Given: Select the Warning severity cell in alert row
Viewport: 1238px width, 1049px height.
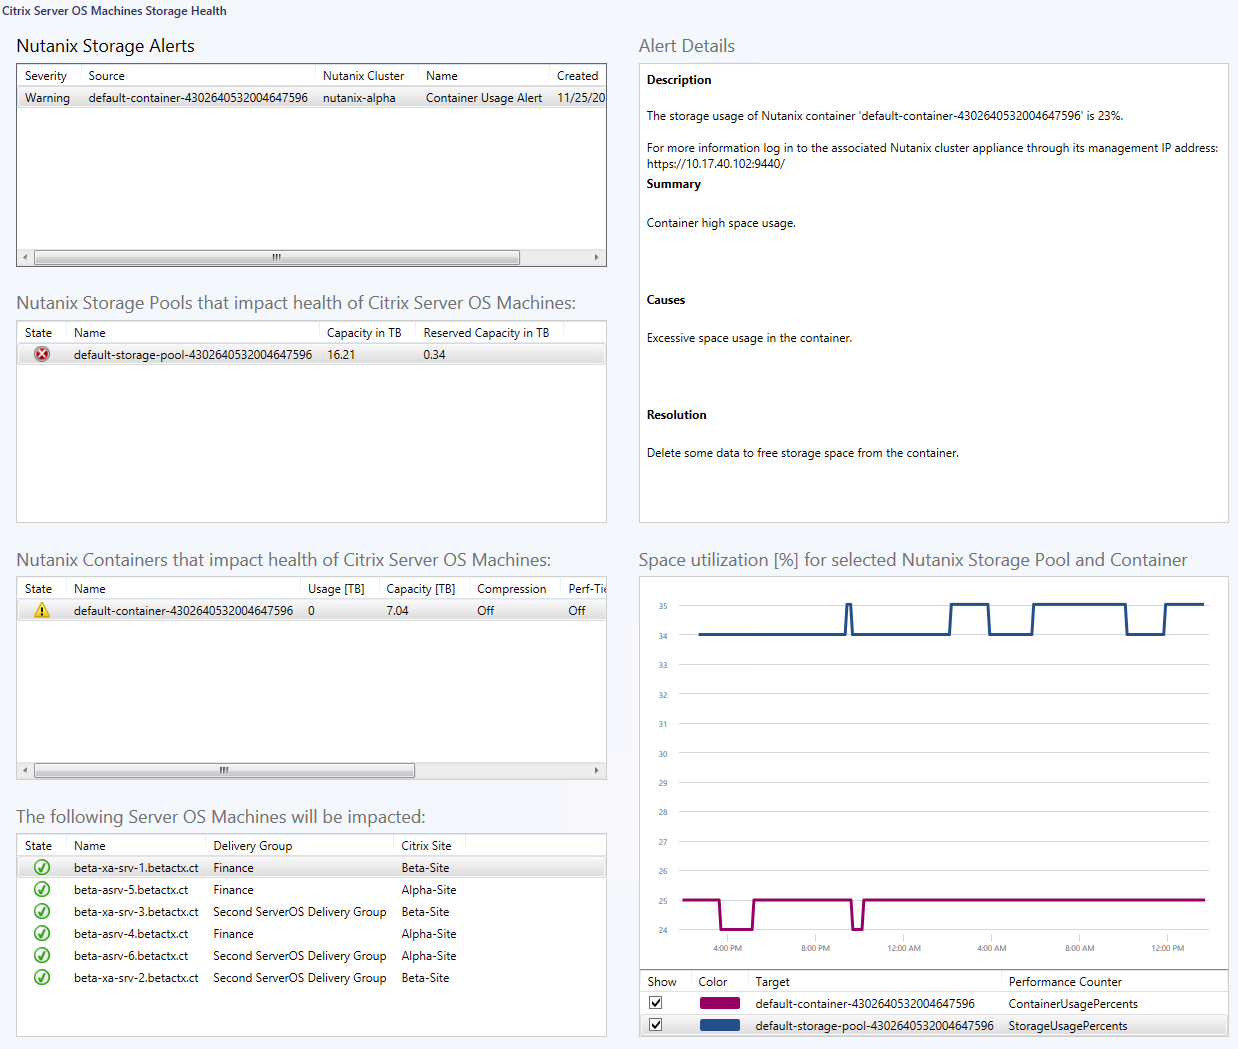Looking at the screenshot, I should tap(47, 98).
